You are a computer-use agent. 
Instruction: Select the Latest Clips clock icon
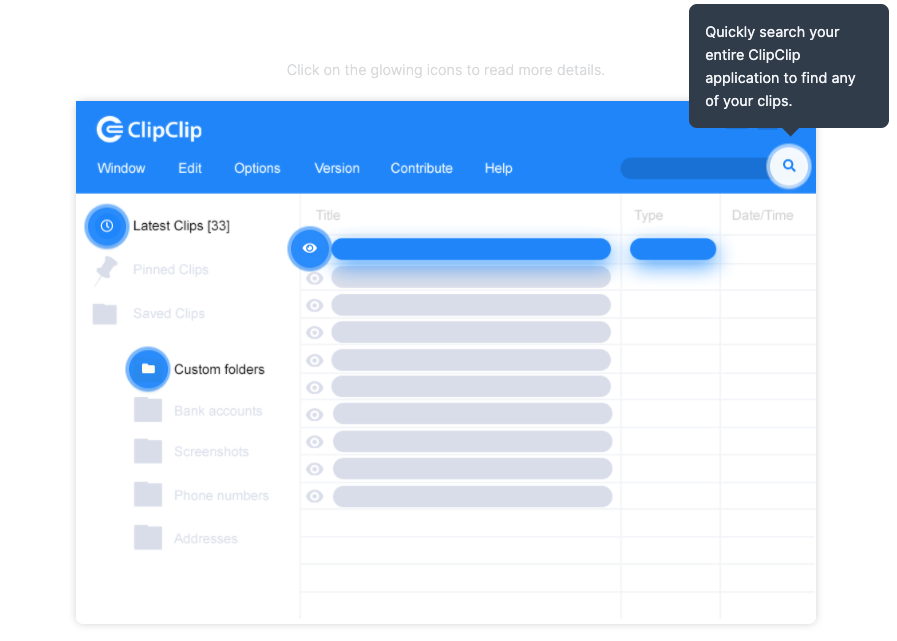[x=106, y=226]
